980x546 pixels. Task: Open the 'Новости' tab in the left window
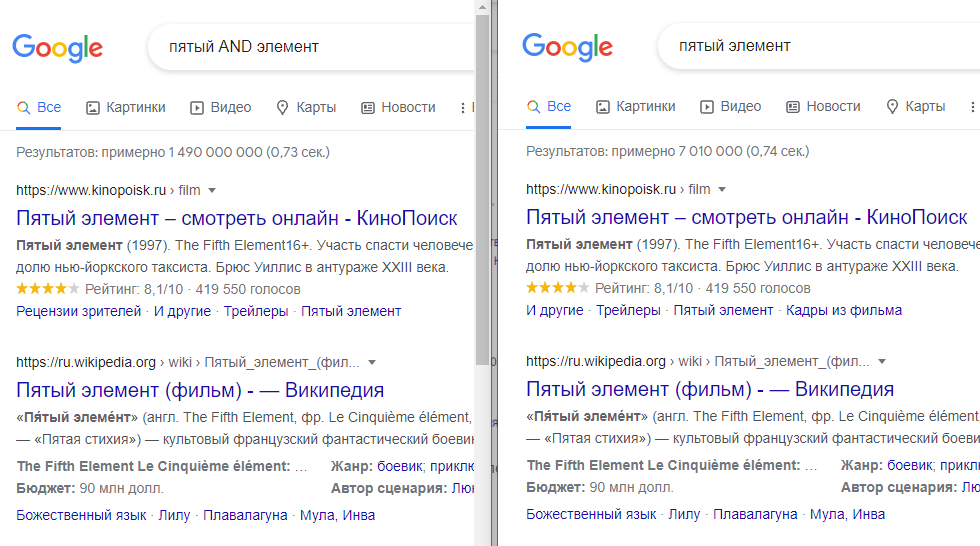tap(398, 107)
